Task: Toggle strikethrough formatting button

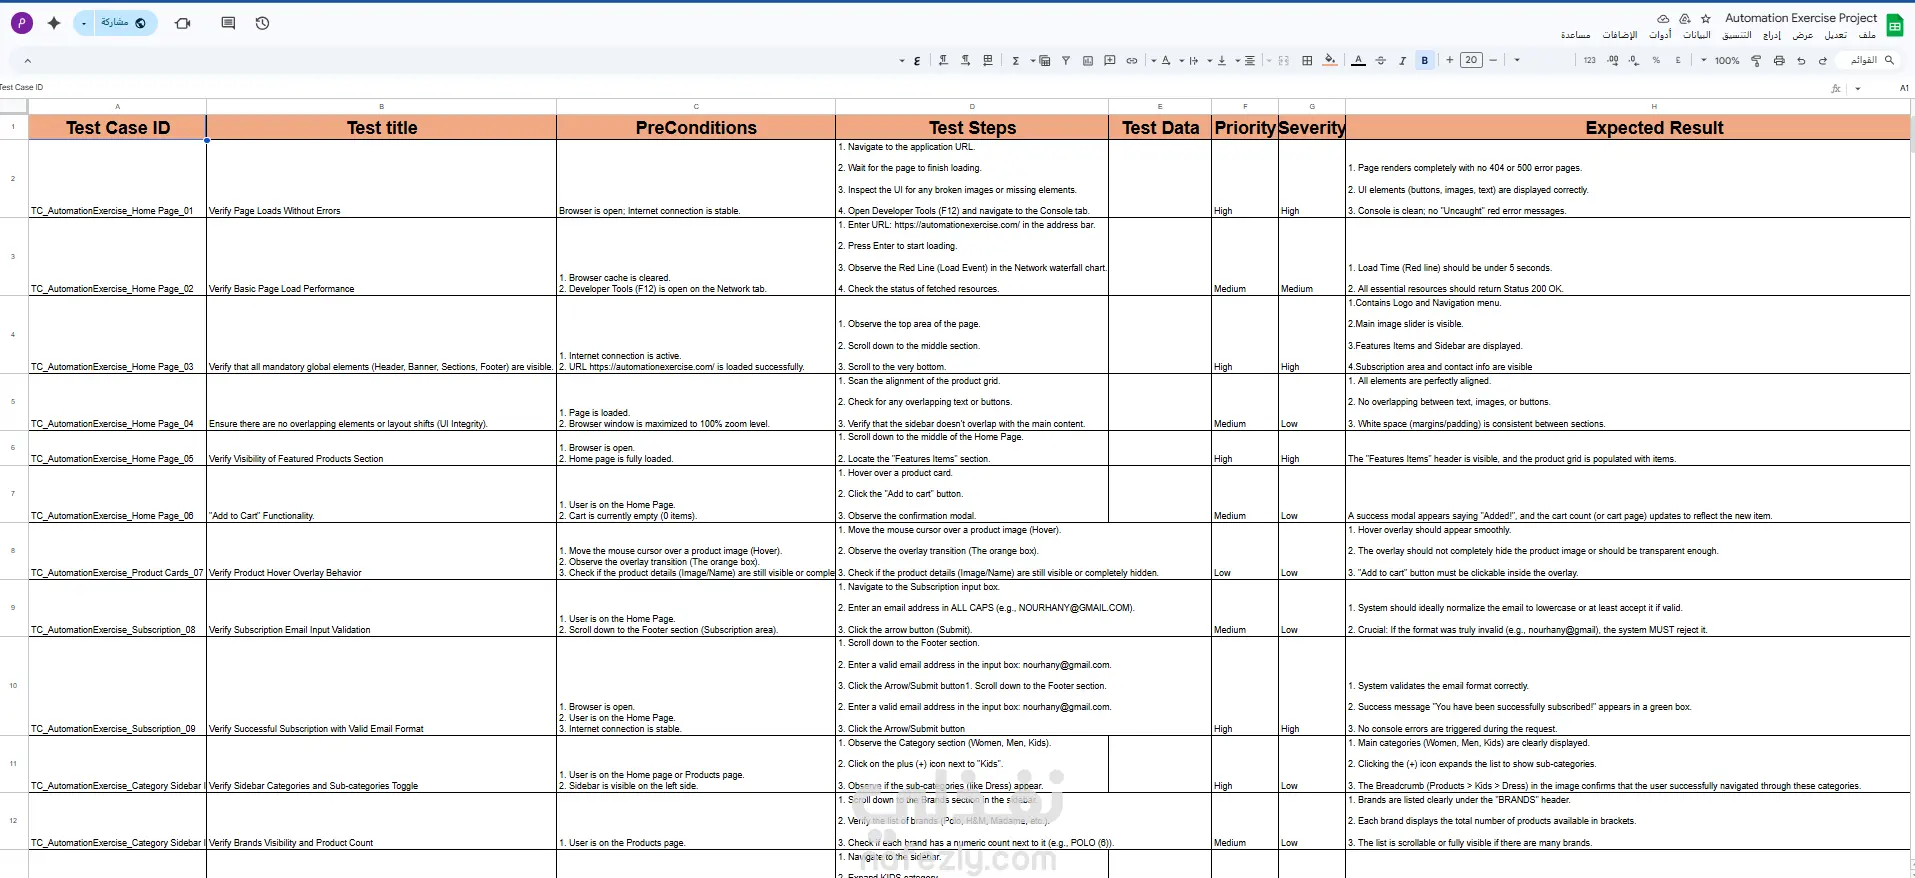Action: [x=1380, y=60]
